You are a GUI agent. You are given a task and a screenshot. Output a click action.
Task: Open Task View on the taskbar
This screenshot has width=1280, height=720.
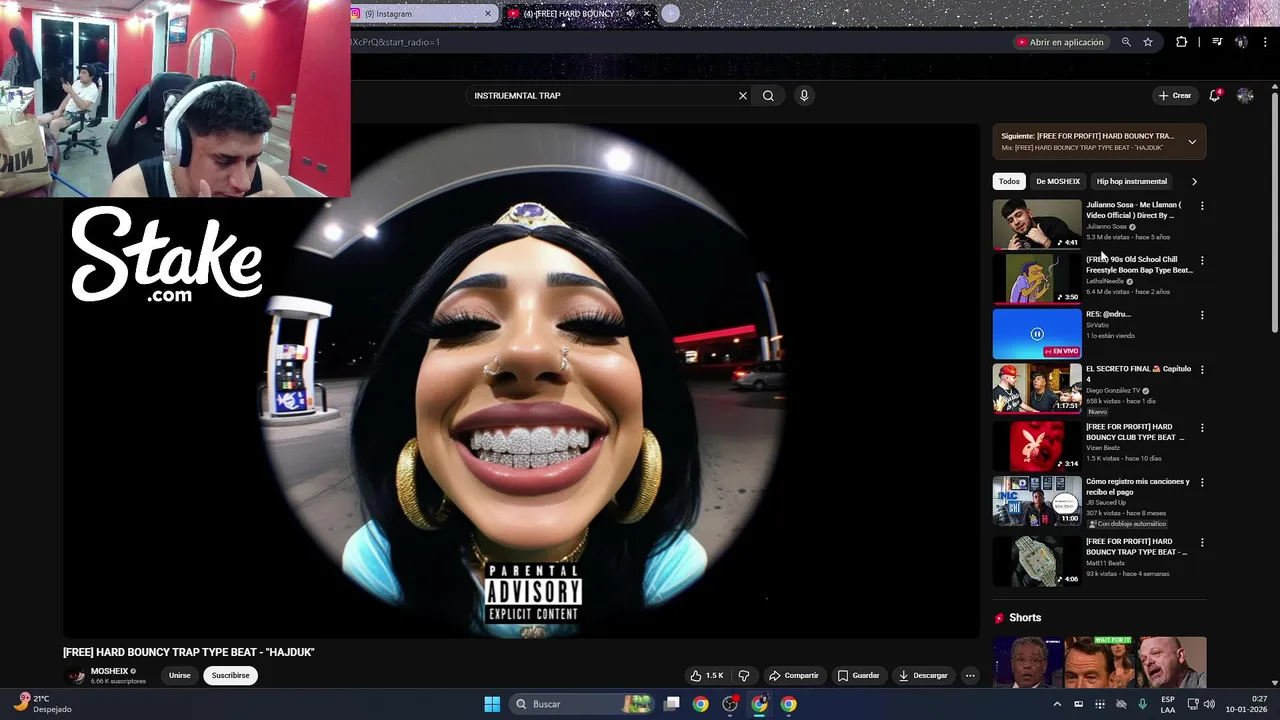click(x=672, y=704)
